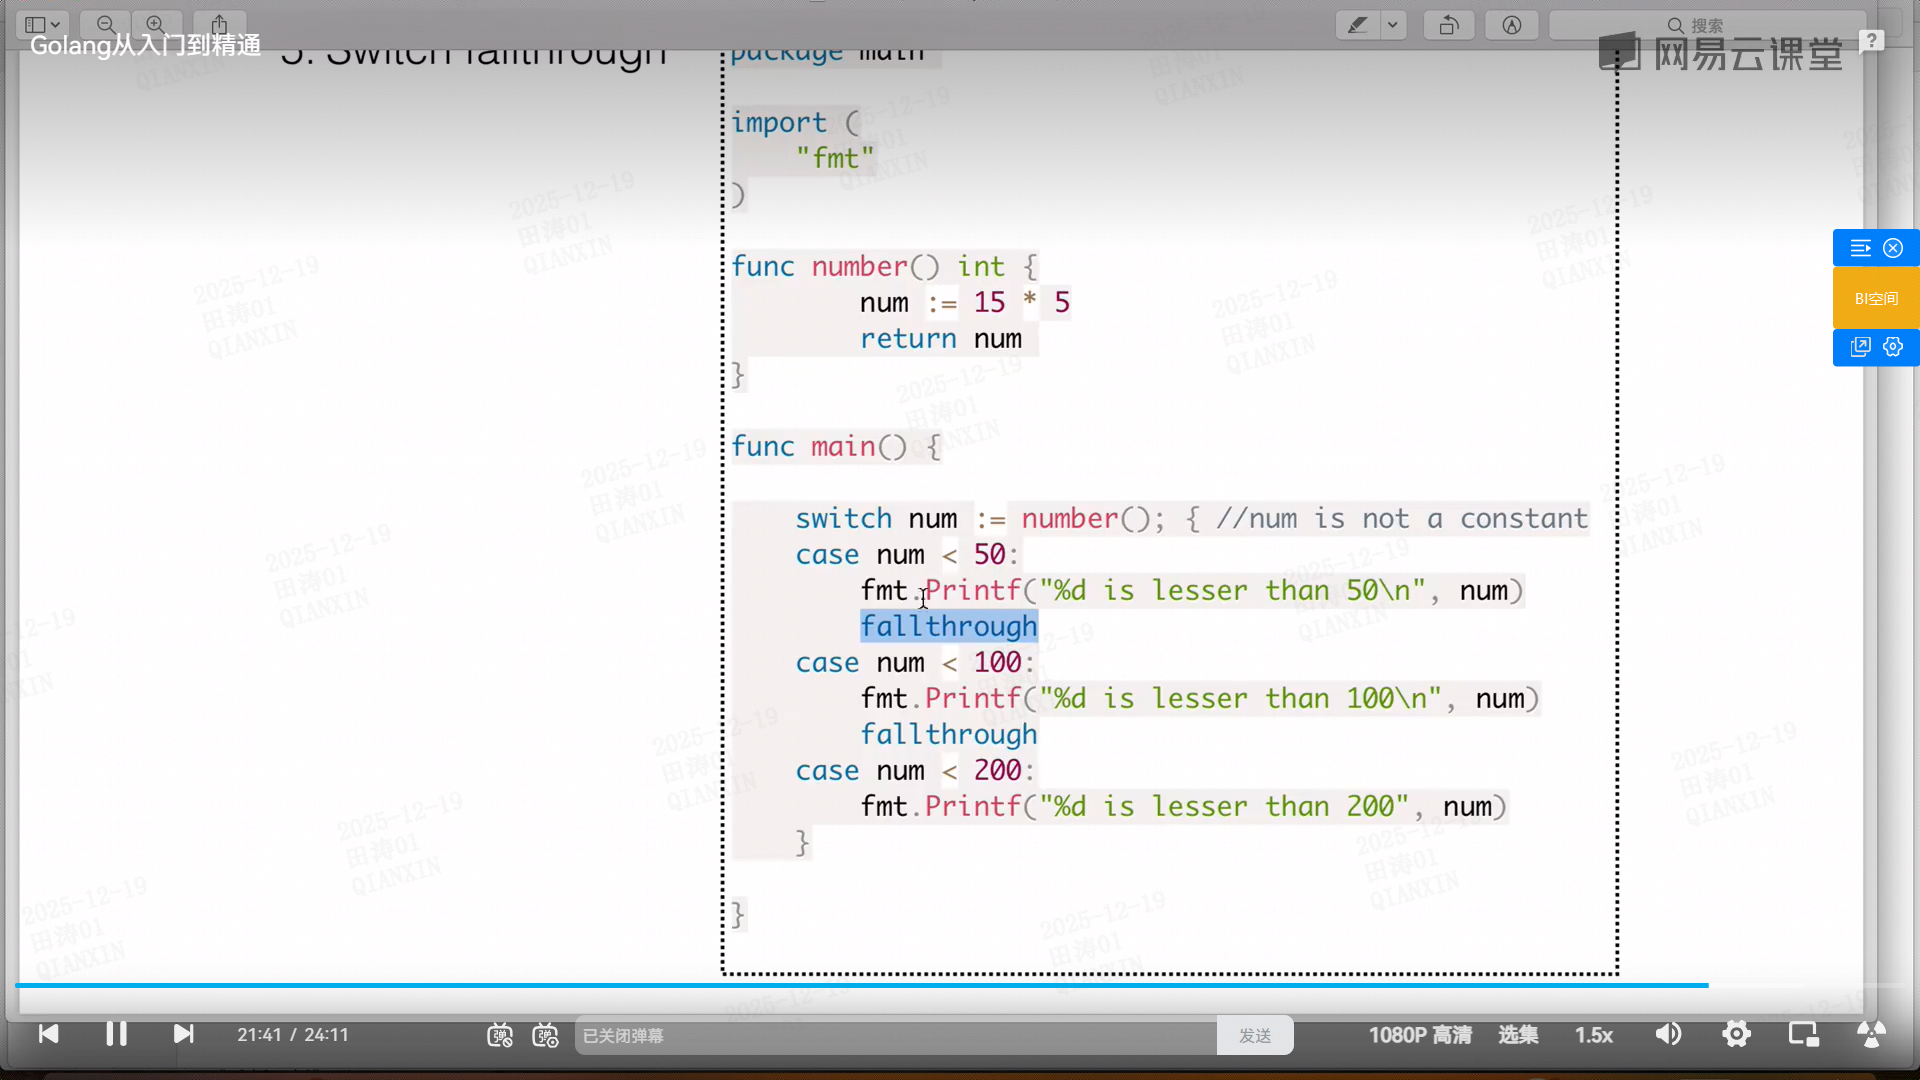The image size is (1920, 1080).
Task: Mute the video volume
Action: click(1668, 1034)
